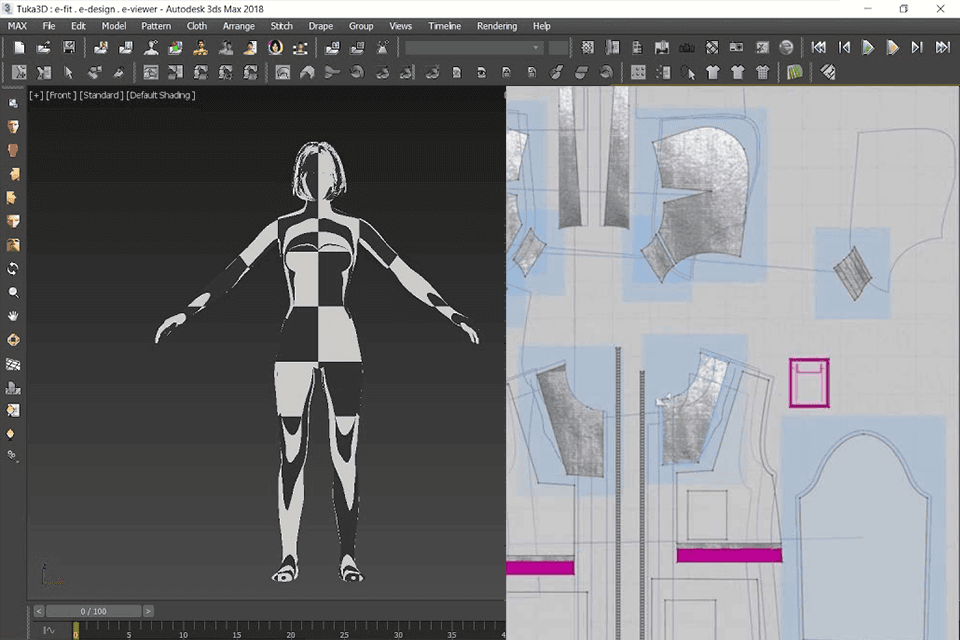Click the green fabric roll toolbar icon

coord(793,72)
